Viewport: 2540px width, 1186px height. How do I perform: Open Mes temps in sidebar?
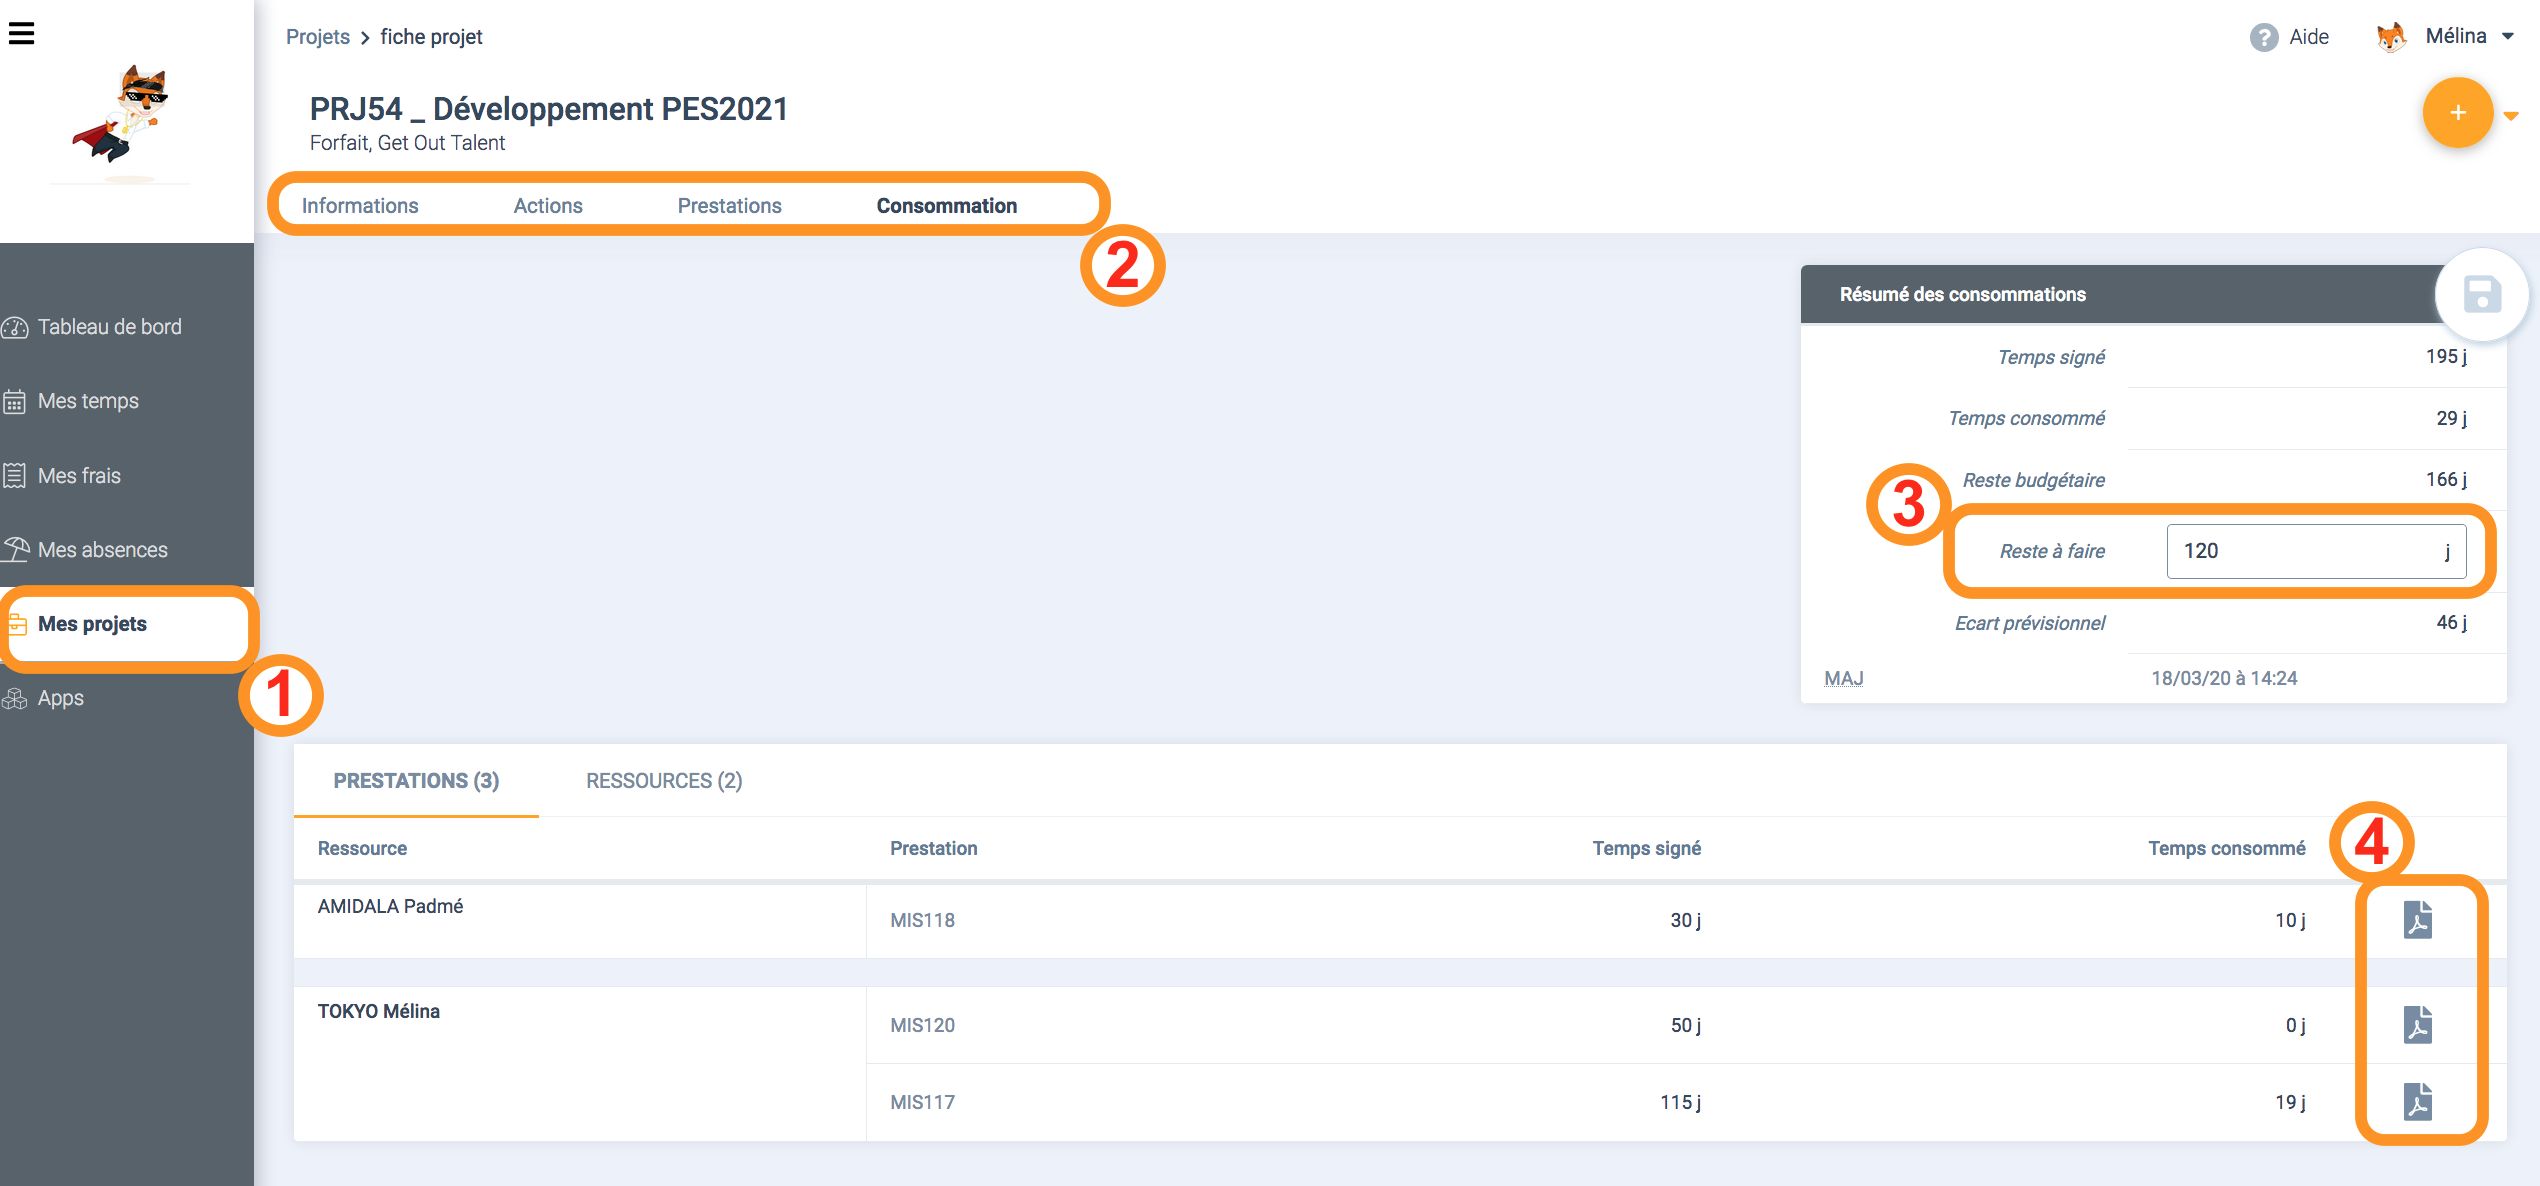[x=88, y=402]
